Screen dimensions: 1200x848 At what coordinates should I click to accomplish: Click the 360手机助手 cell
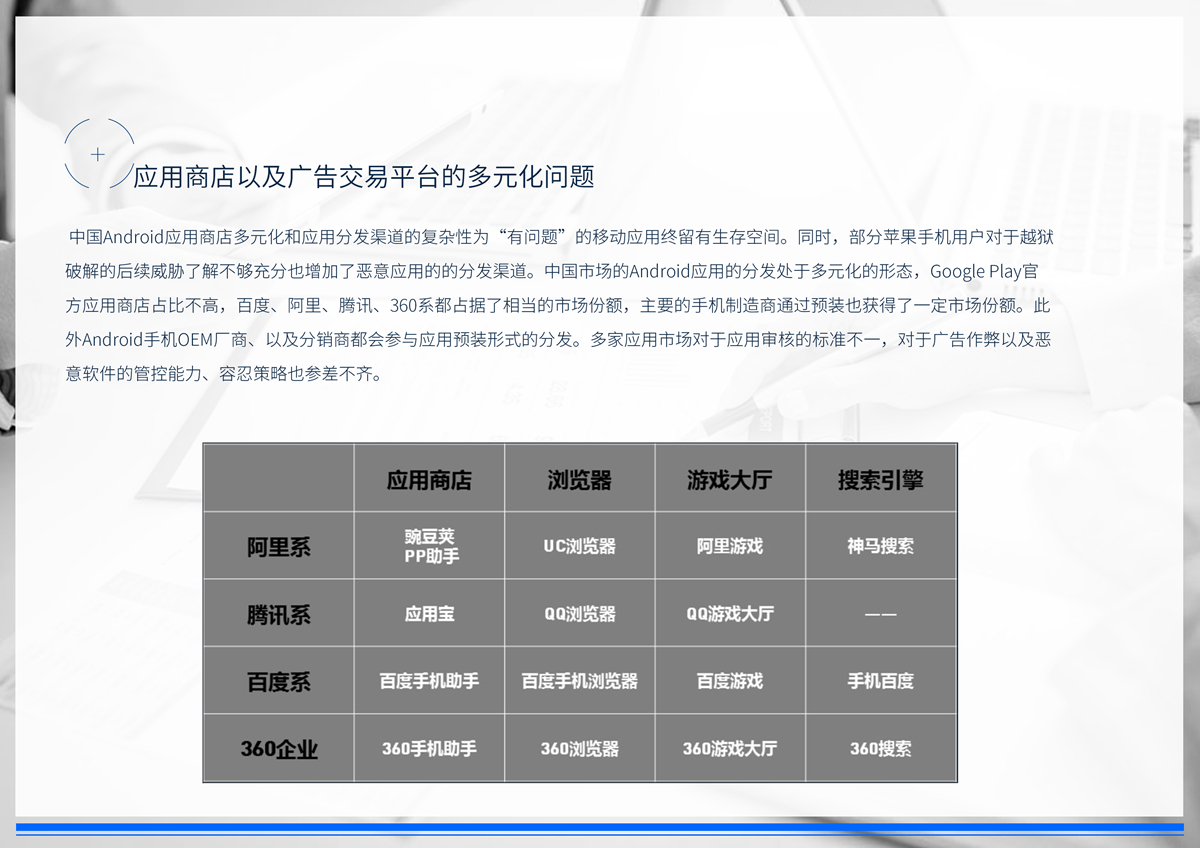tap(429, 748)
